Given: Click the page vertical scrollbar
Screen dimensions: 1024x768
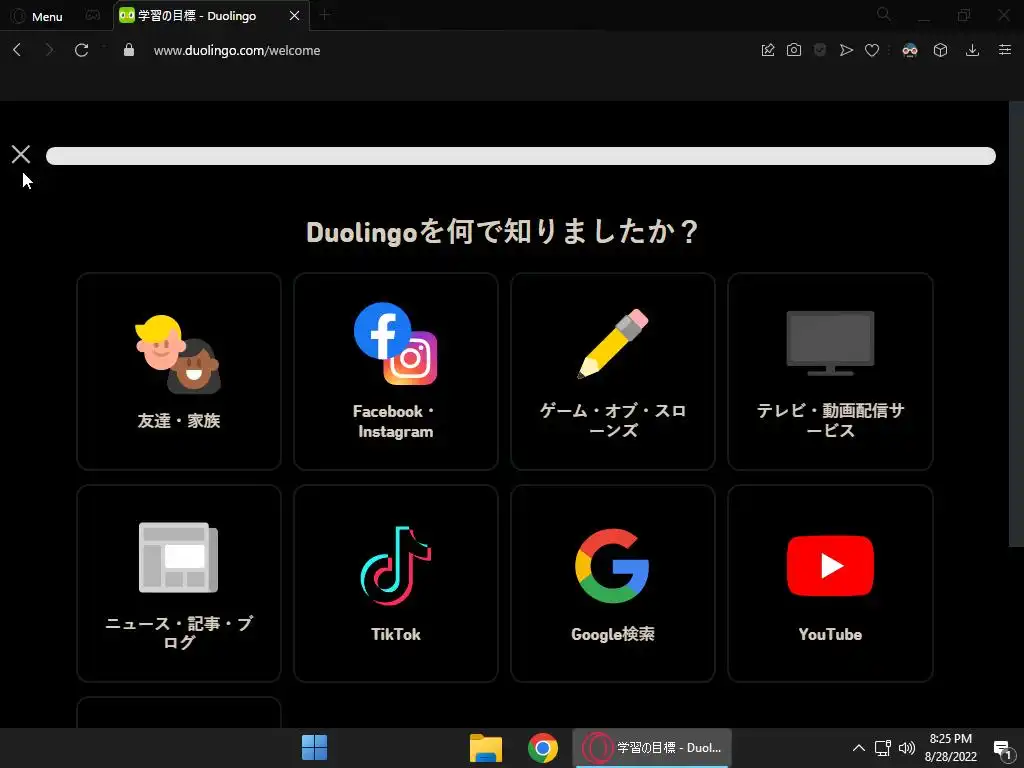Looking at the screenshot, I should pyautogui.click(x=1016, y=324).
